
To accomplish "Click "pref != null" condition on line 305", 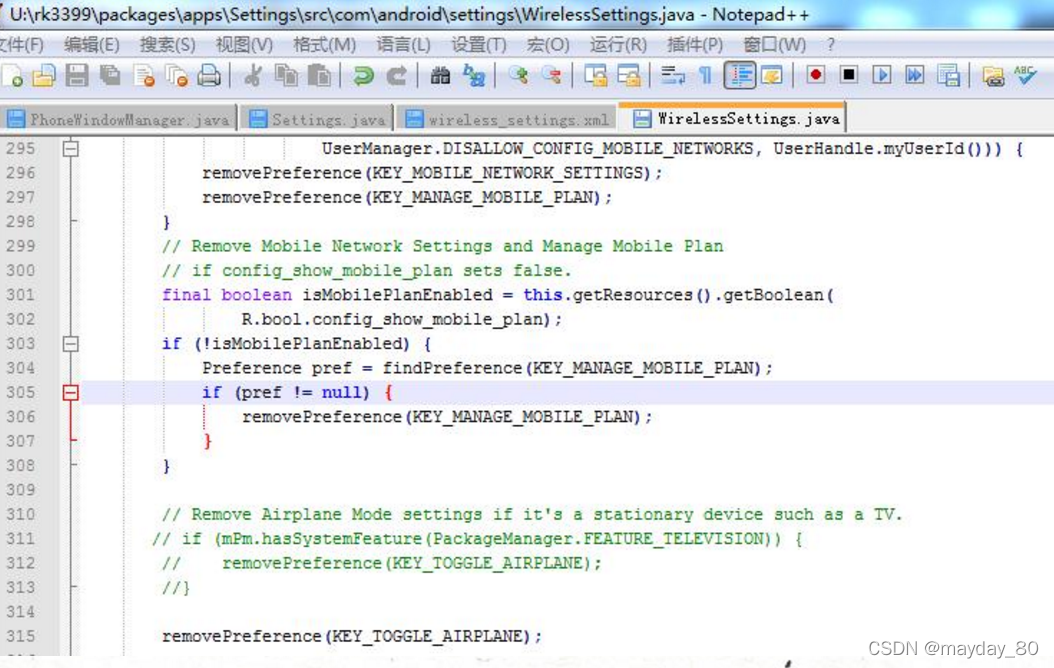I will [302, 392].
